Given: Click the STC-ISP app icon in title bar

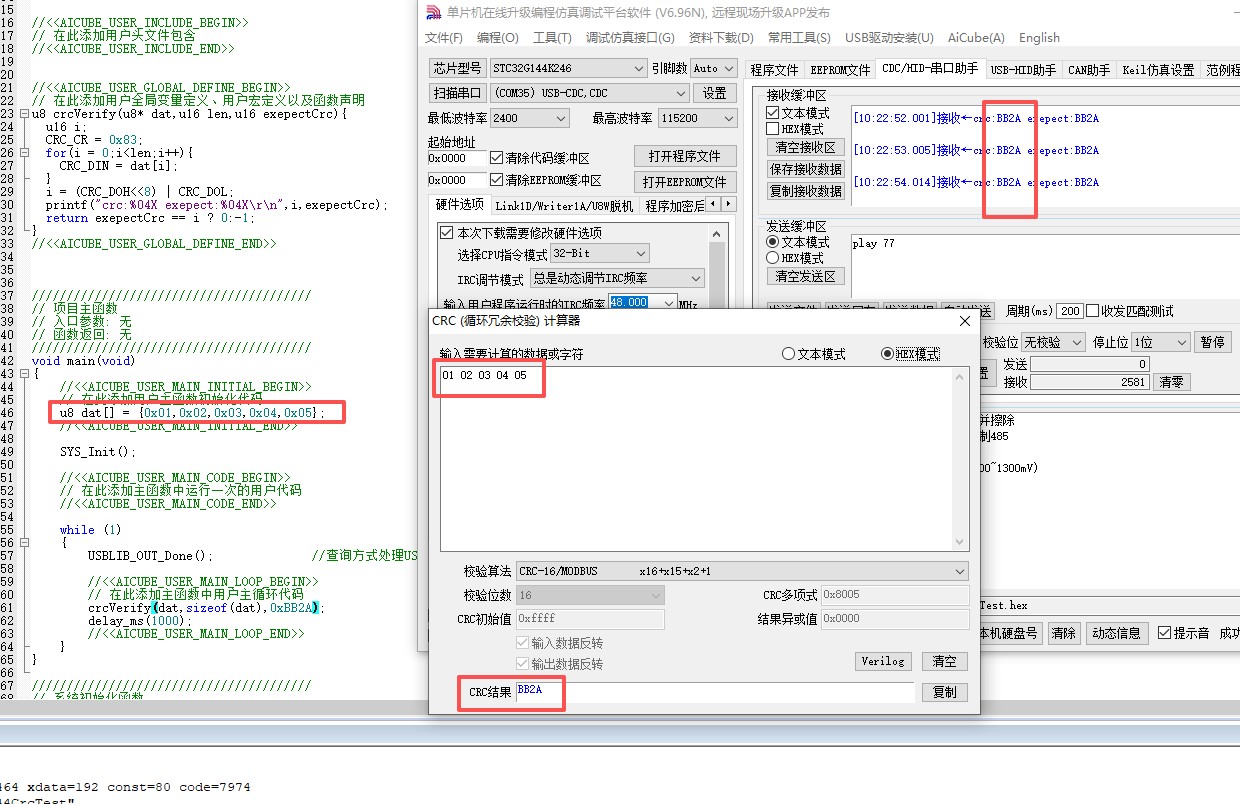Looking at the screenshot, I should (x=432, y=13).
